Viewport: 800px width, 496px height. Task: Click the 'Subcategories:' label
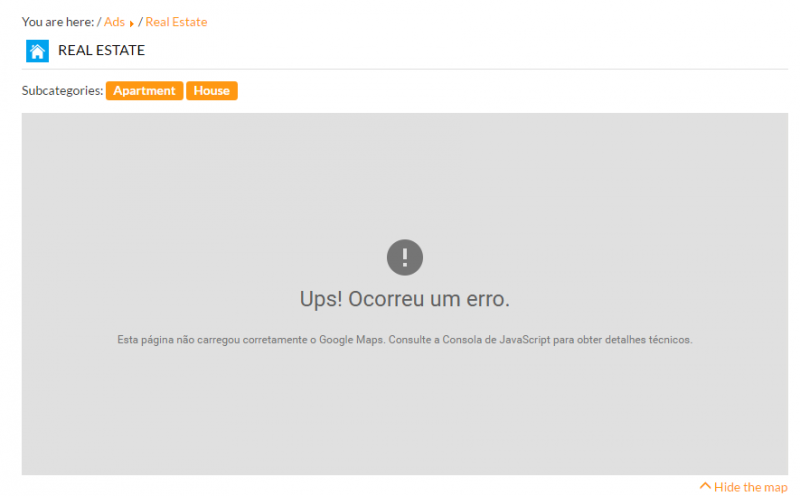pyautogui.click(x=62, y=91)
